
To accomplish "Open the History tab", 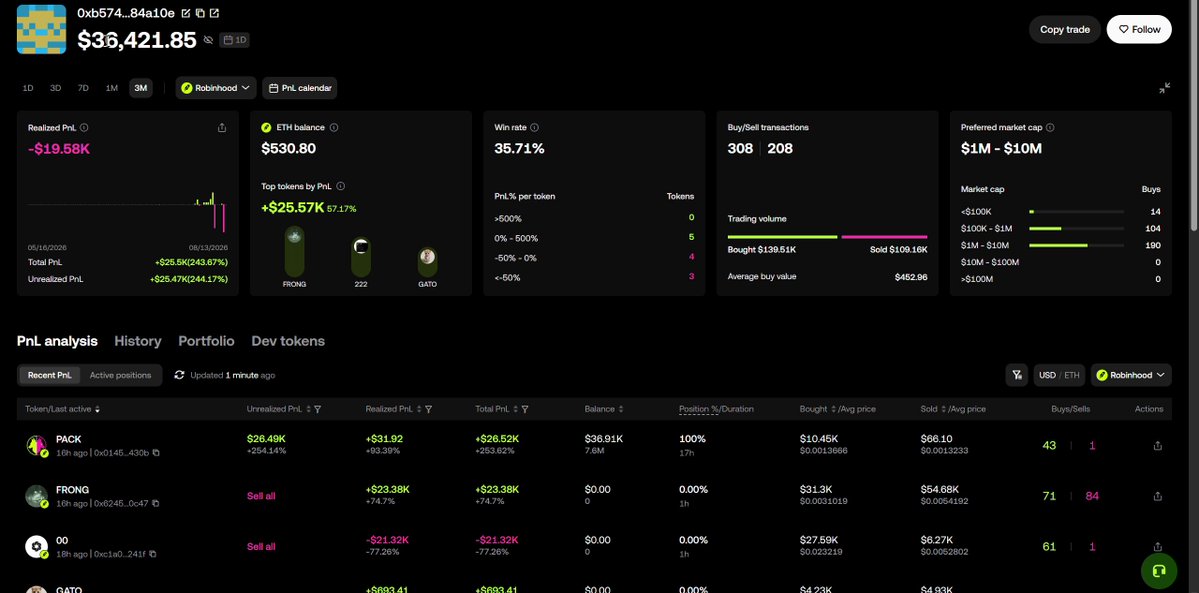I will pyautogui.click(x=138, y=341).
